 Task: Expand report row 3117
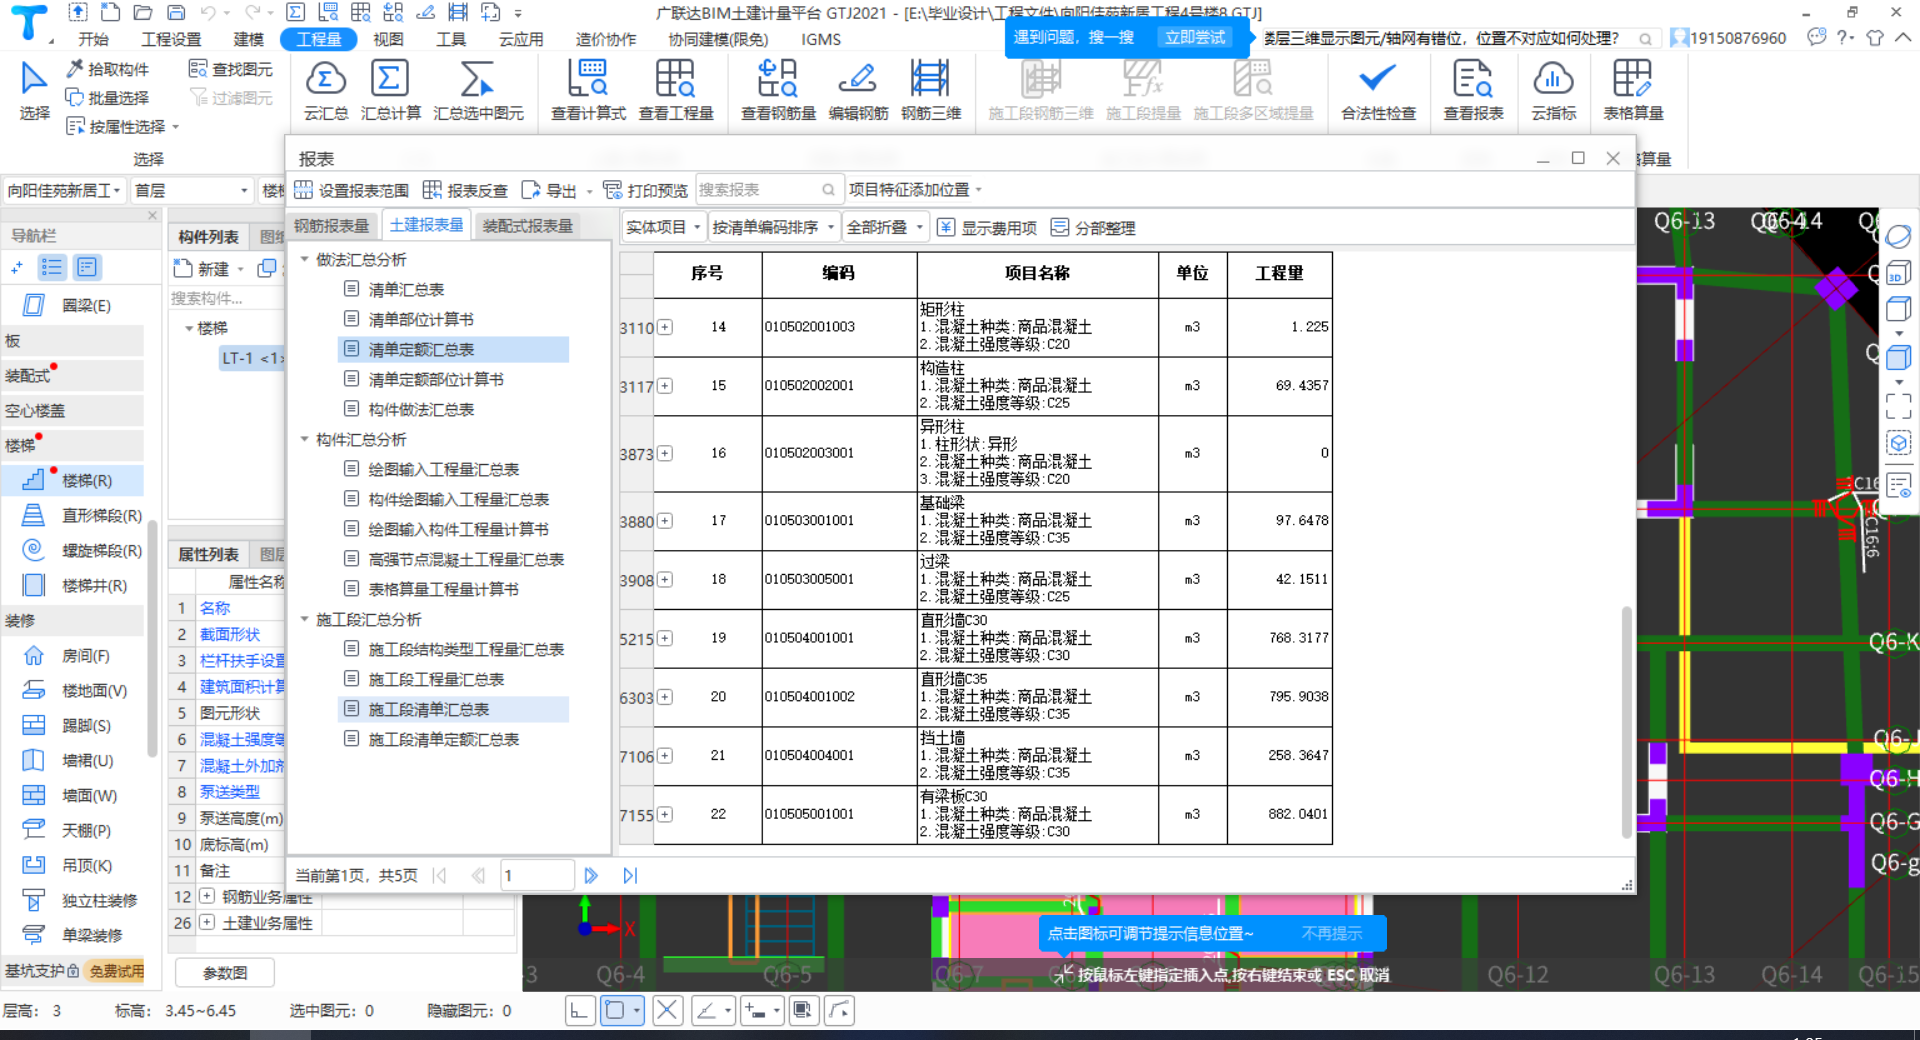[x=665, y=386]
